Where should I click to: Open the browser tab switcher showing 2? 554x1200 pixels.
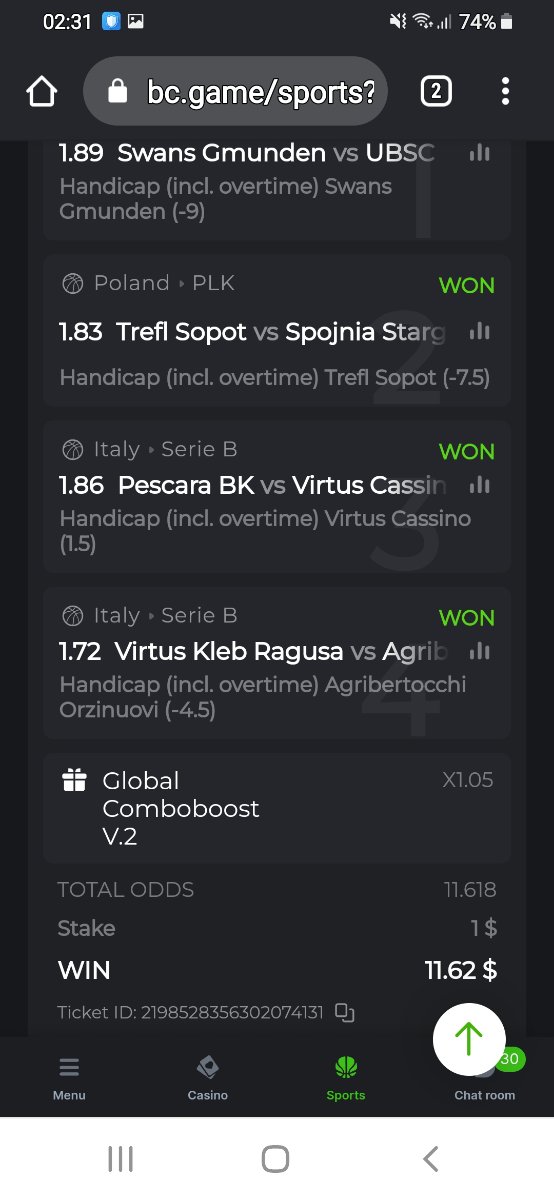point(435,92)
